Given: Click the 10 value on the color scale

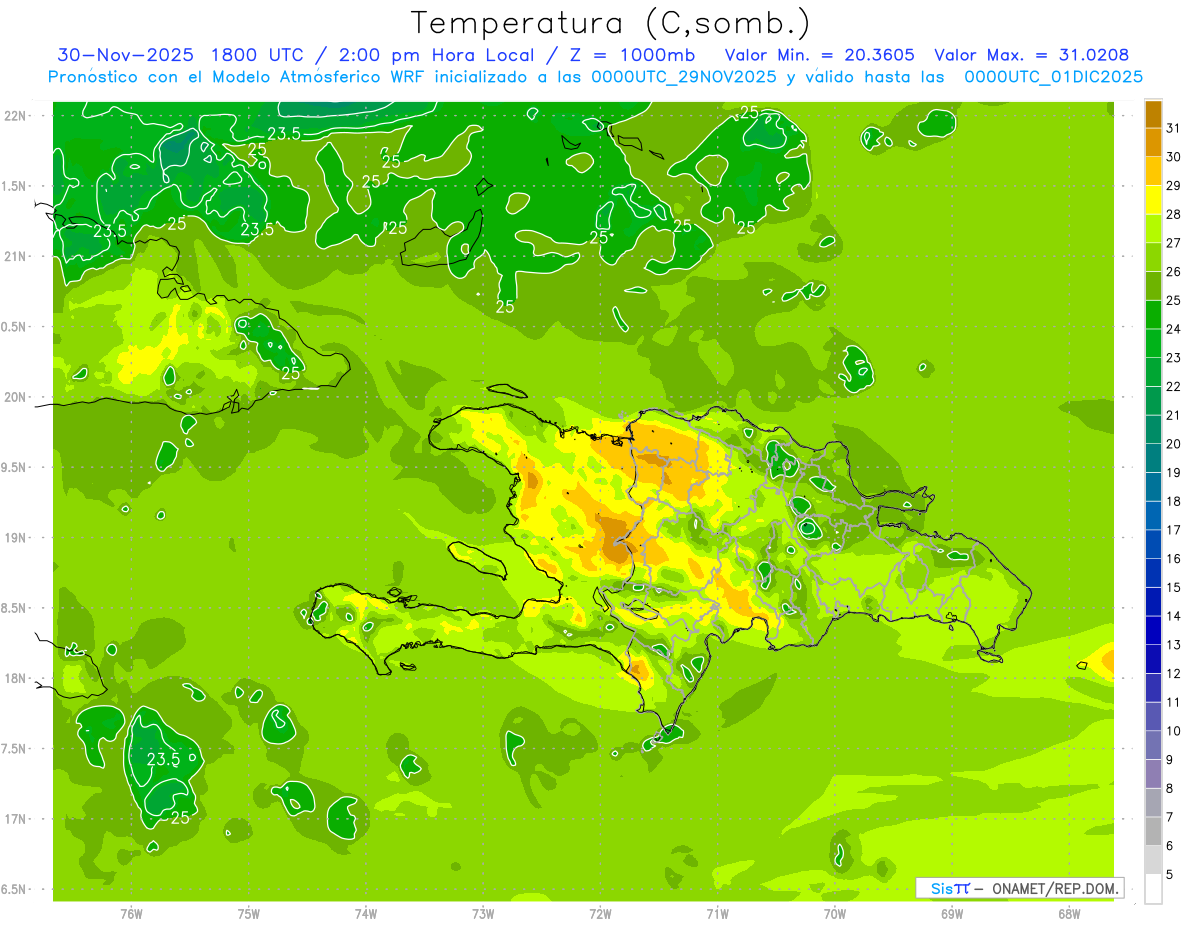Looking at the screenshot, I should coord(1174,731).
